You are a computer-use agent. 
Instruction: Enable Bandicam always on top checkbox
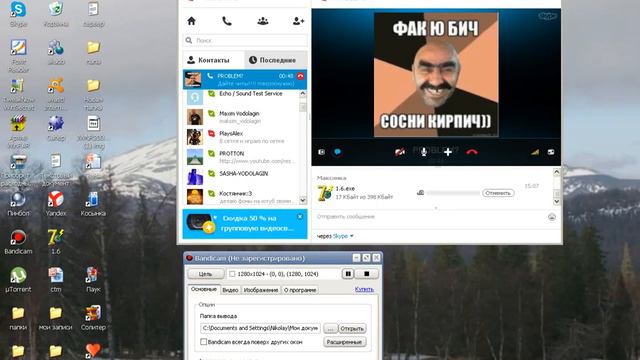[203, 342]
